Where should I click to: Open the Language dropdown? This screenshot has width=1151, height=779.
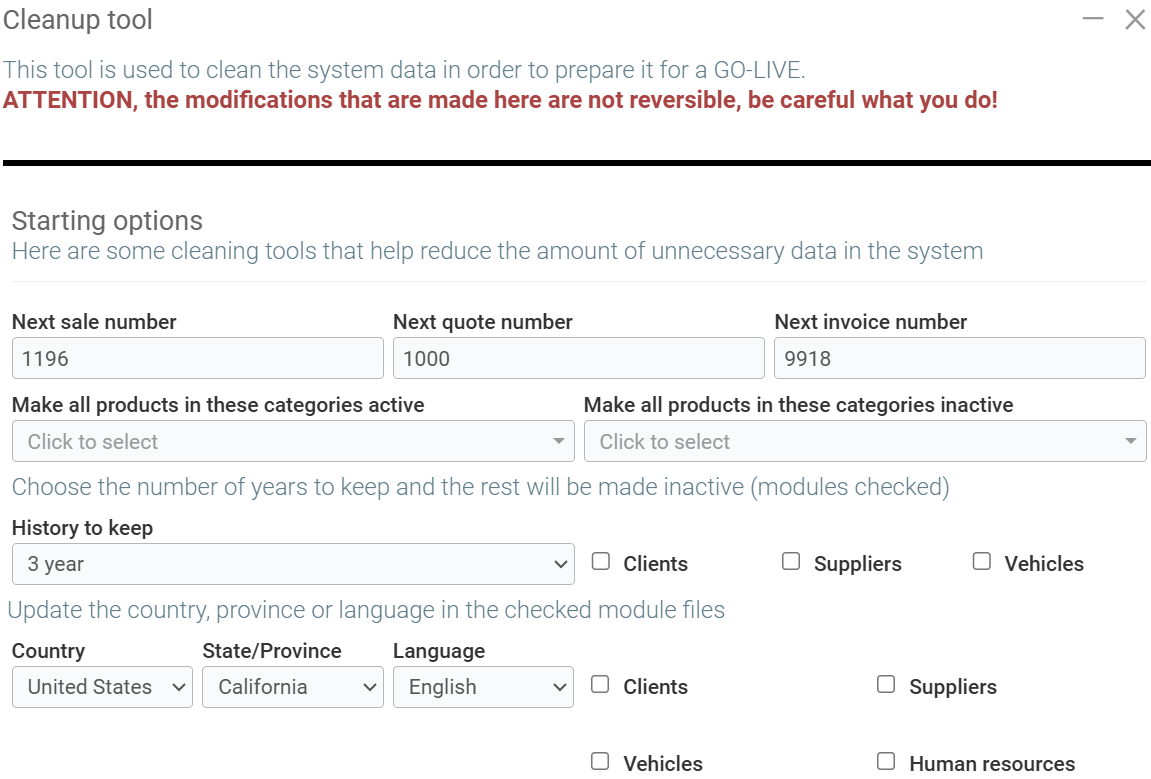coord(483,687)
